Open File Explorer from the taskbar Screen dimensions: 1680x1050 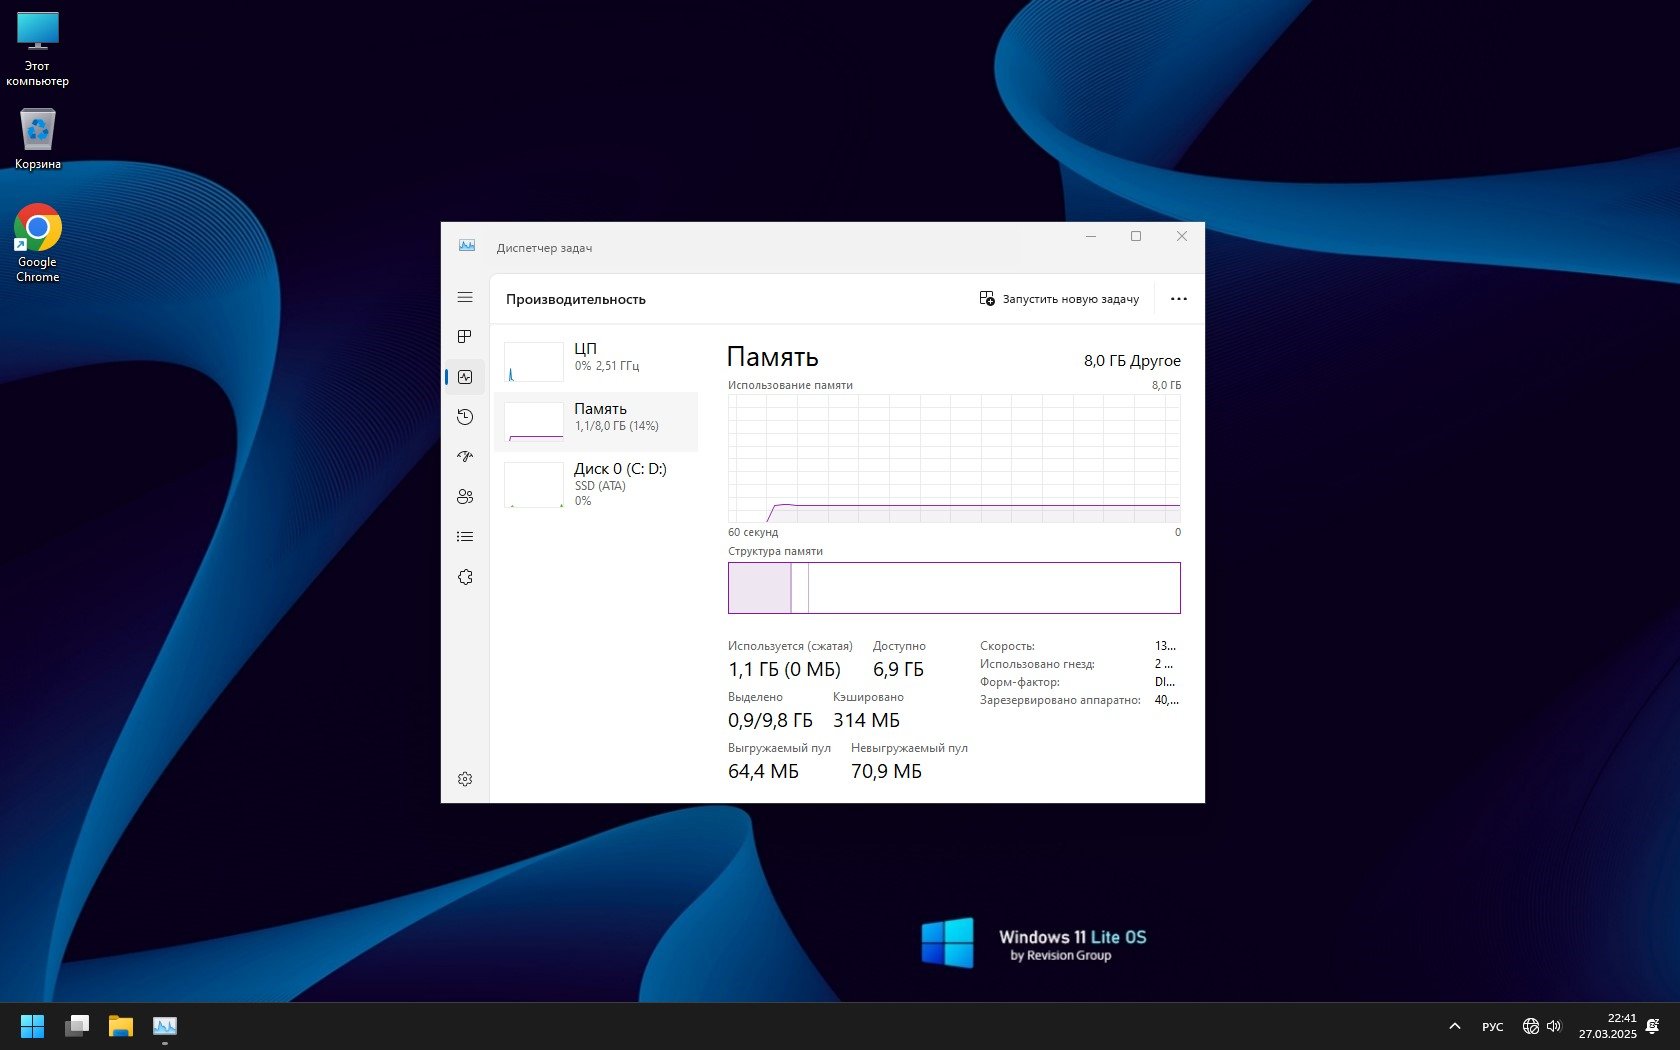click(121, 1026)
